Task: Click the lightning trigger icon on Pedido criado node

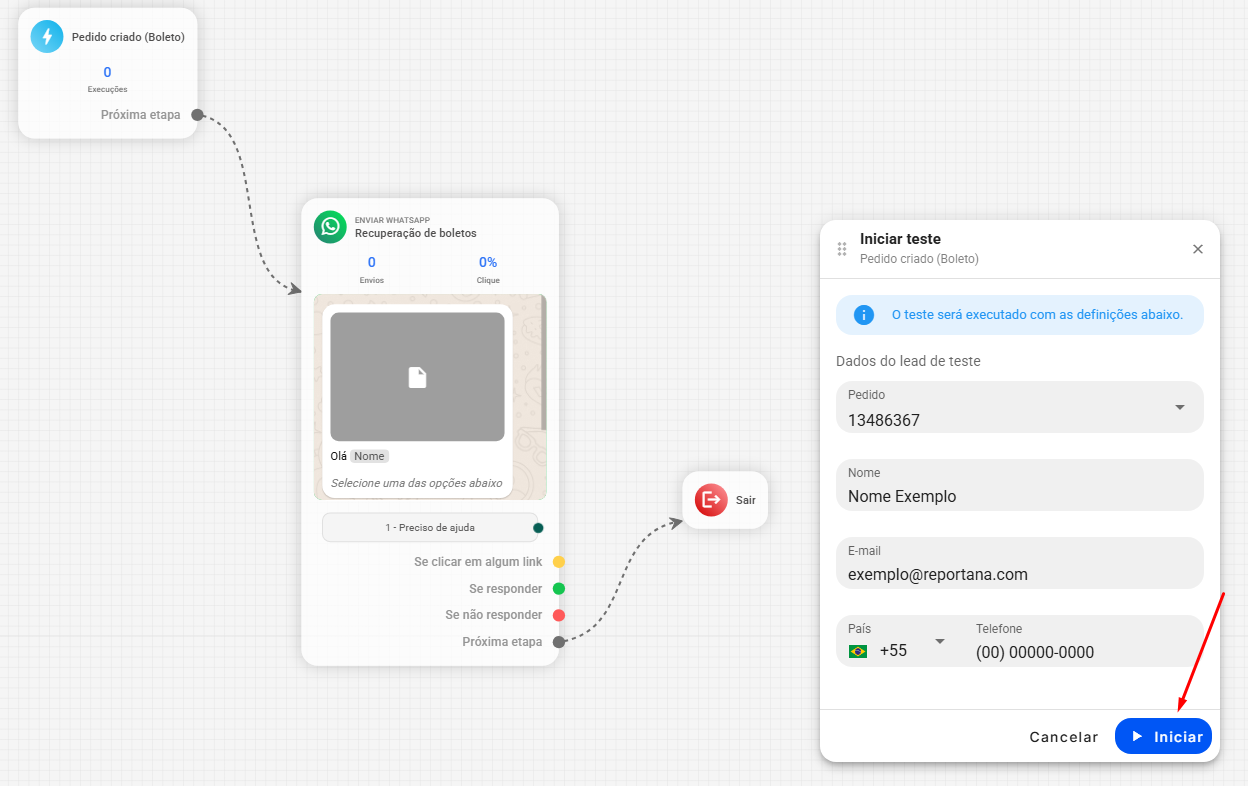Action: coord(47,37)
